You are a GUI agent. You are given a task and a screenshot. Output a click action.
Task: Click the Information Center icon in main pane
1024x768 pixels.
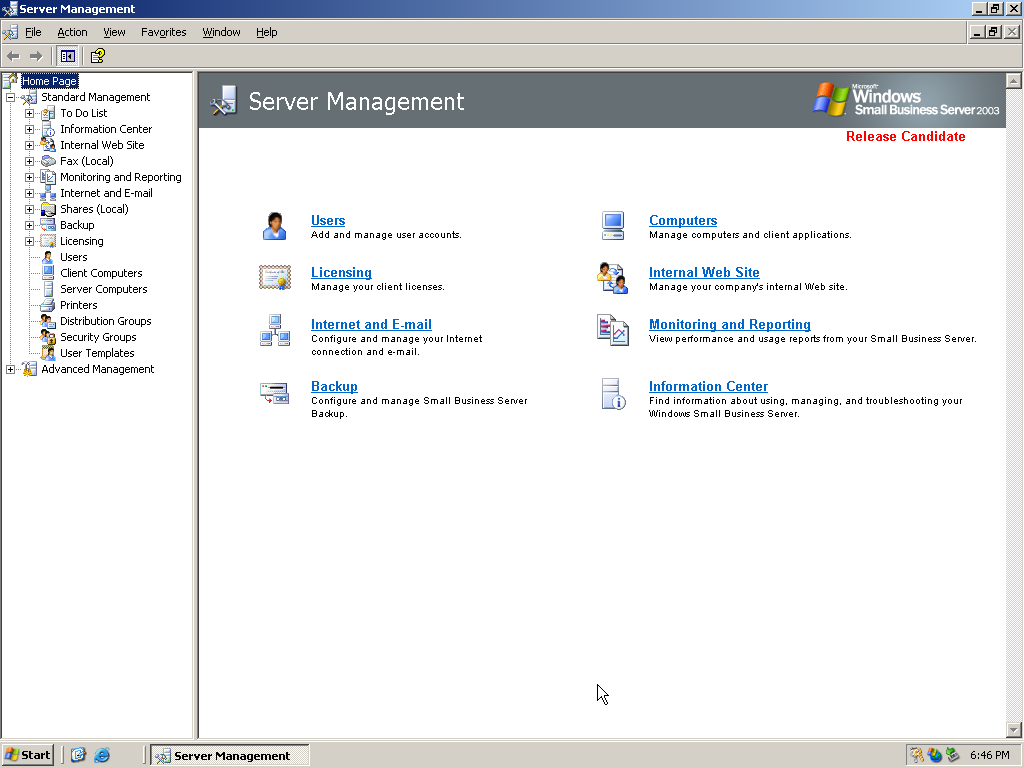click(x=612, y=392)
